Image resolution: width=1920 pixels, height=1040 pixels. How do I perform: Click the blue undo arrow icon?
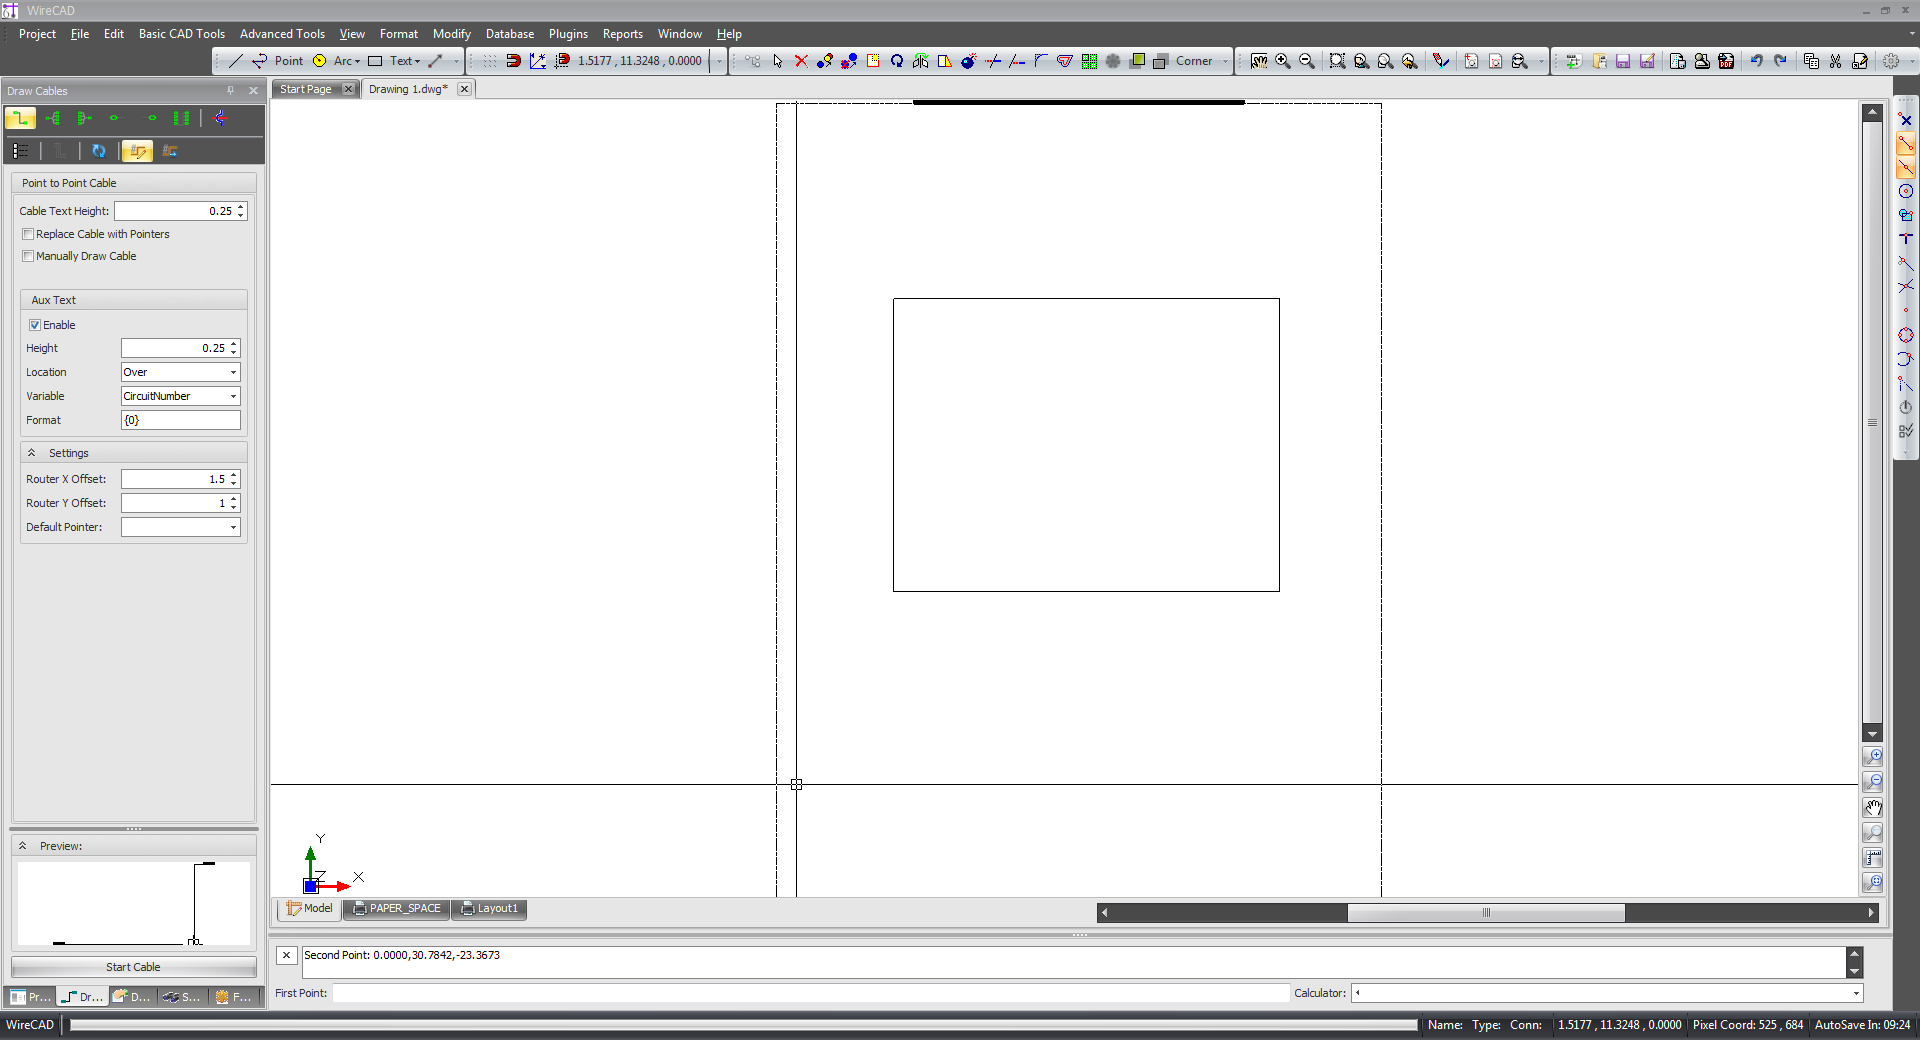[x=1756, y=61]
